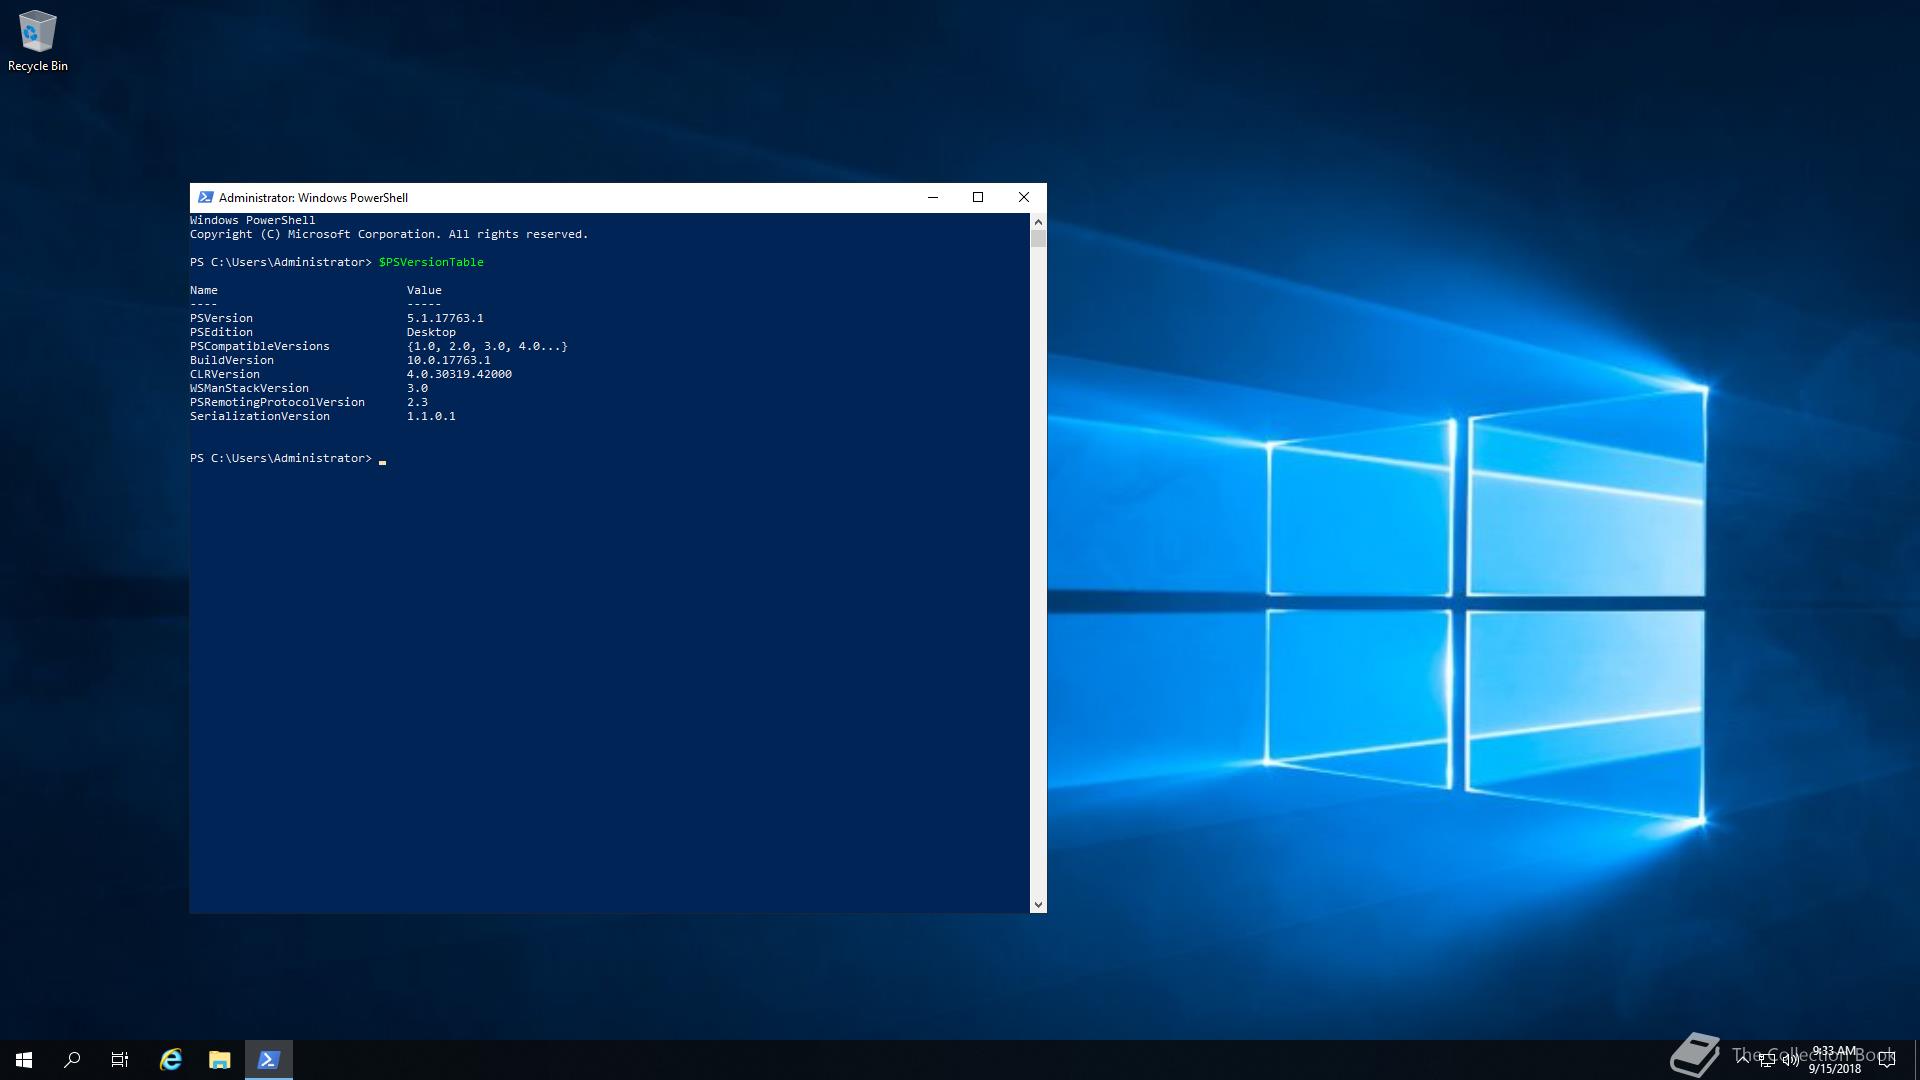
Task: Open taskbar Search
Action: 72,1060
